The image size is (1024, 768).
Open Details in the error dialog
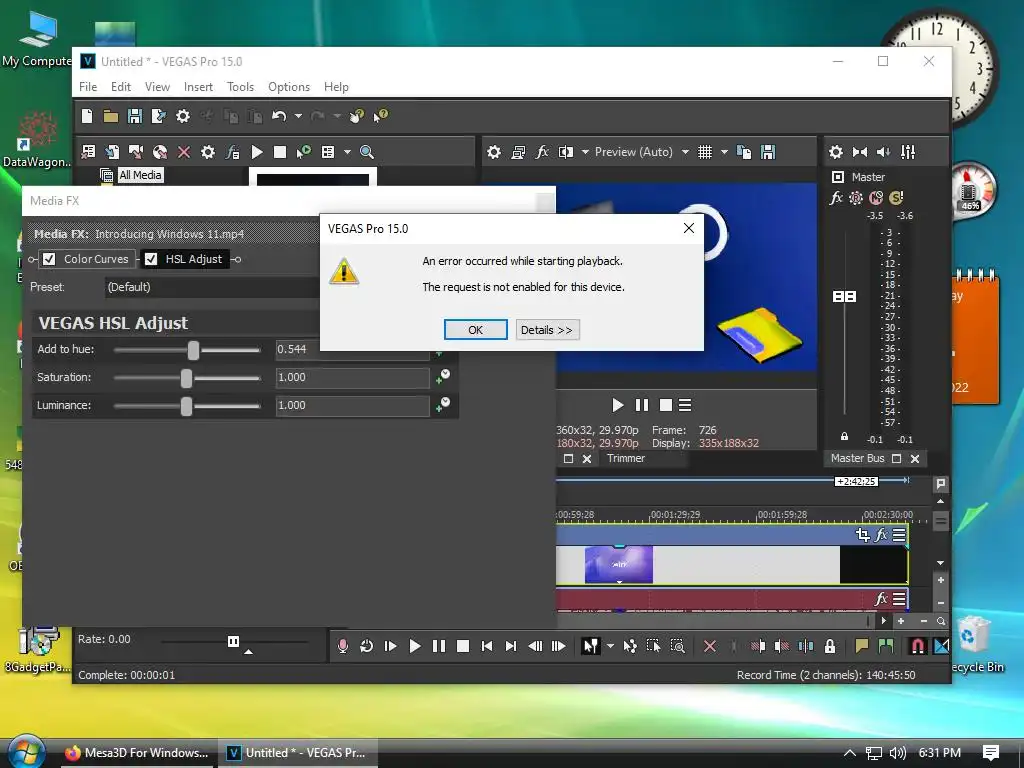547,330
